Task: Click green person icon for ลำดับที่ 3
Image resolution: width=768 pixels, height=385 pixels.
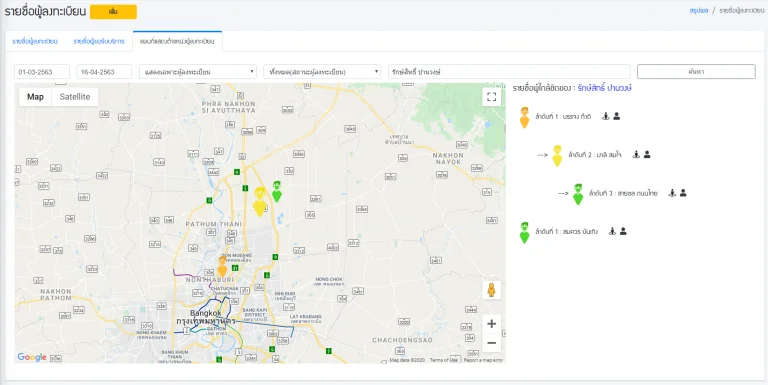Action: click(578, 194)
